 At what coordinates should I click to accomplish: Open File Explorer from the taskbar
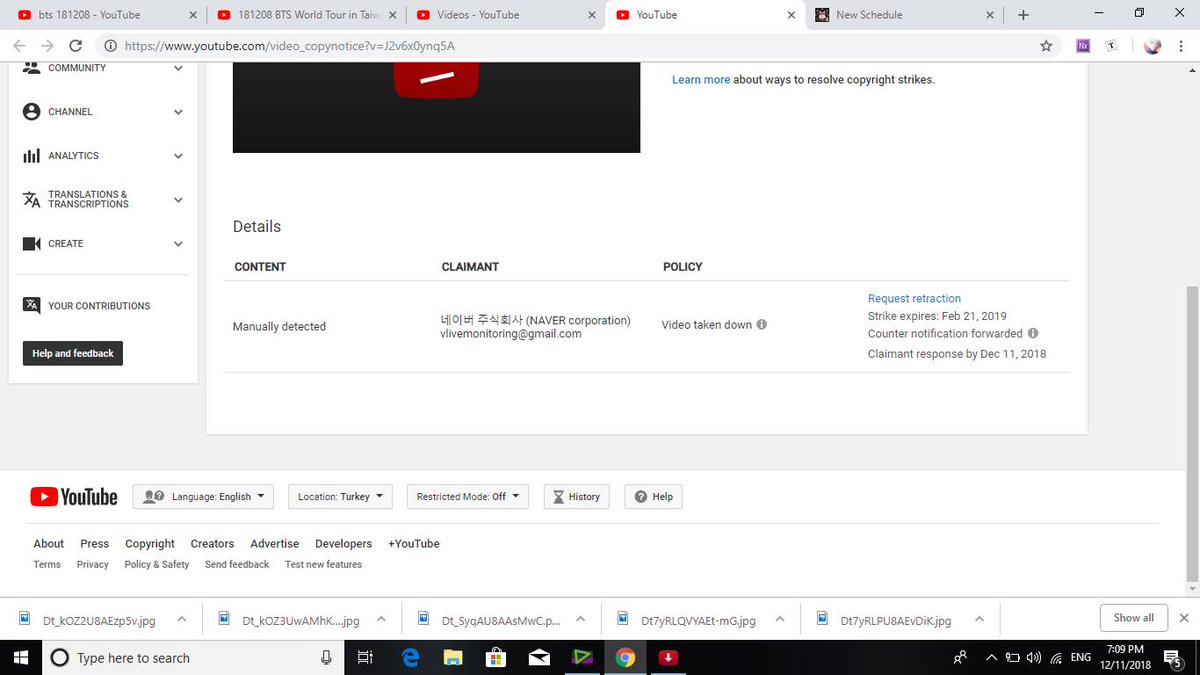(x=453, y=657)
